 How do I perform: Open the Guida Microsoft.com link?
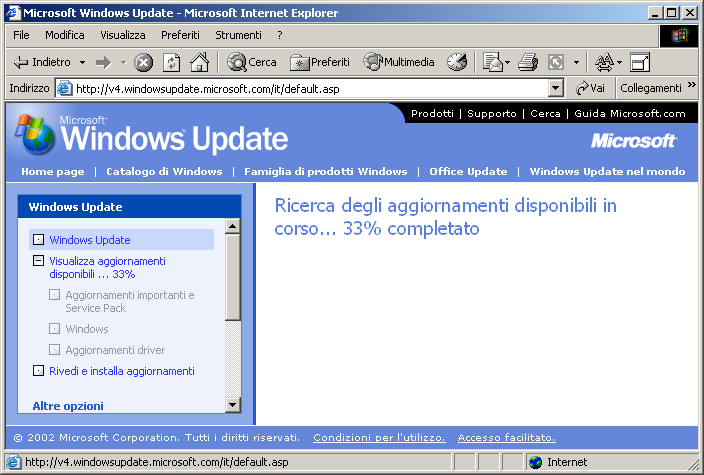point(629,114)
